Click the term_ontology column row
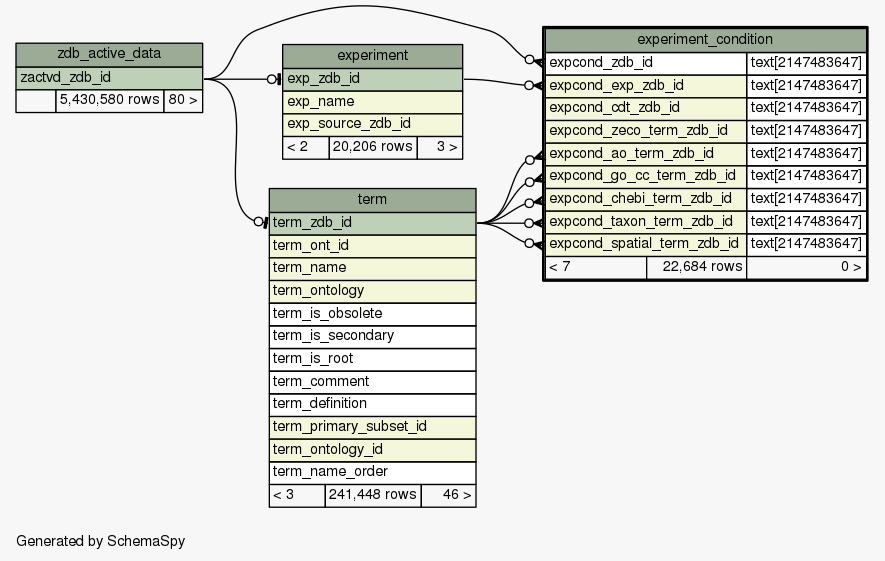The width and height of the screenshot is (885, 561). 372,290
